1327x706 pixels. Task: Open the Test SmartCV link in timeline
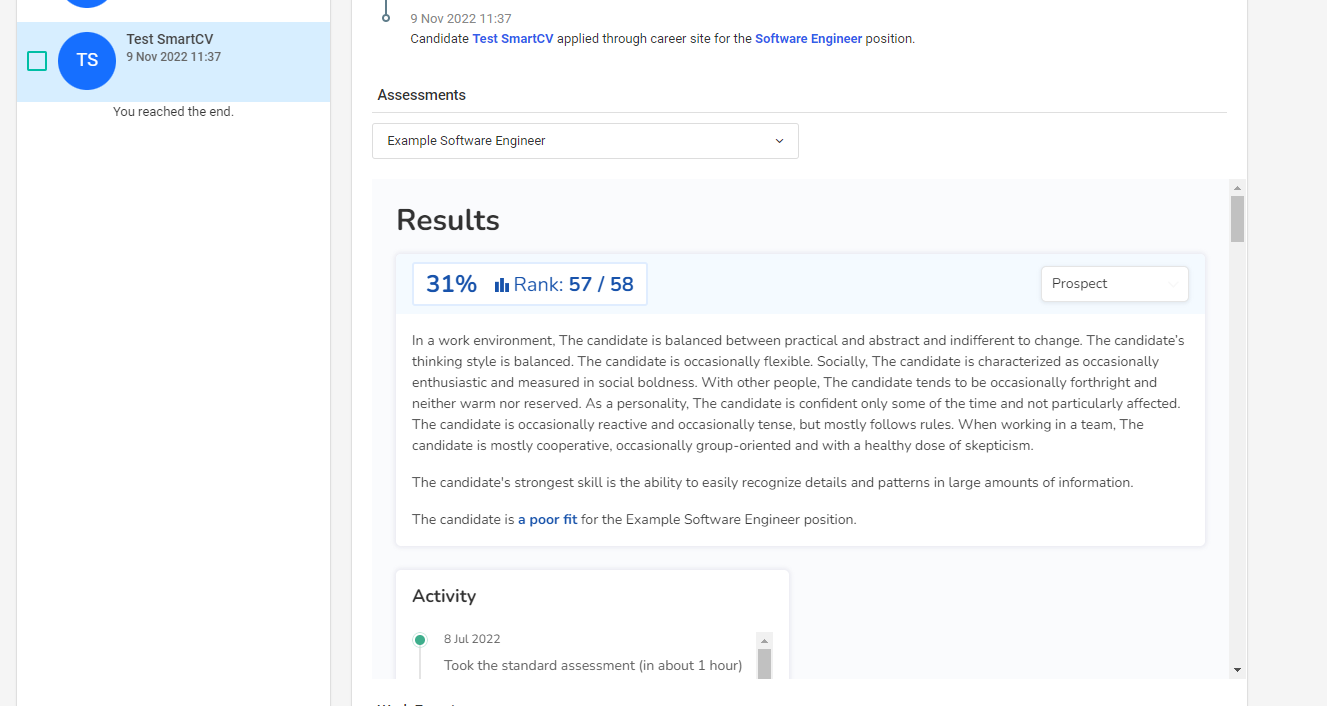[x=512, y=39]
